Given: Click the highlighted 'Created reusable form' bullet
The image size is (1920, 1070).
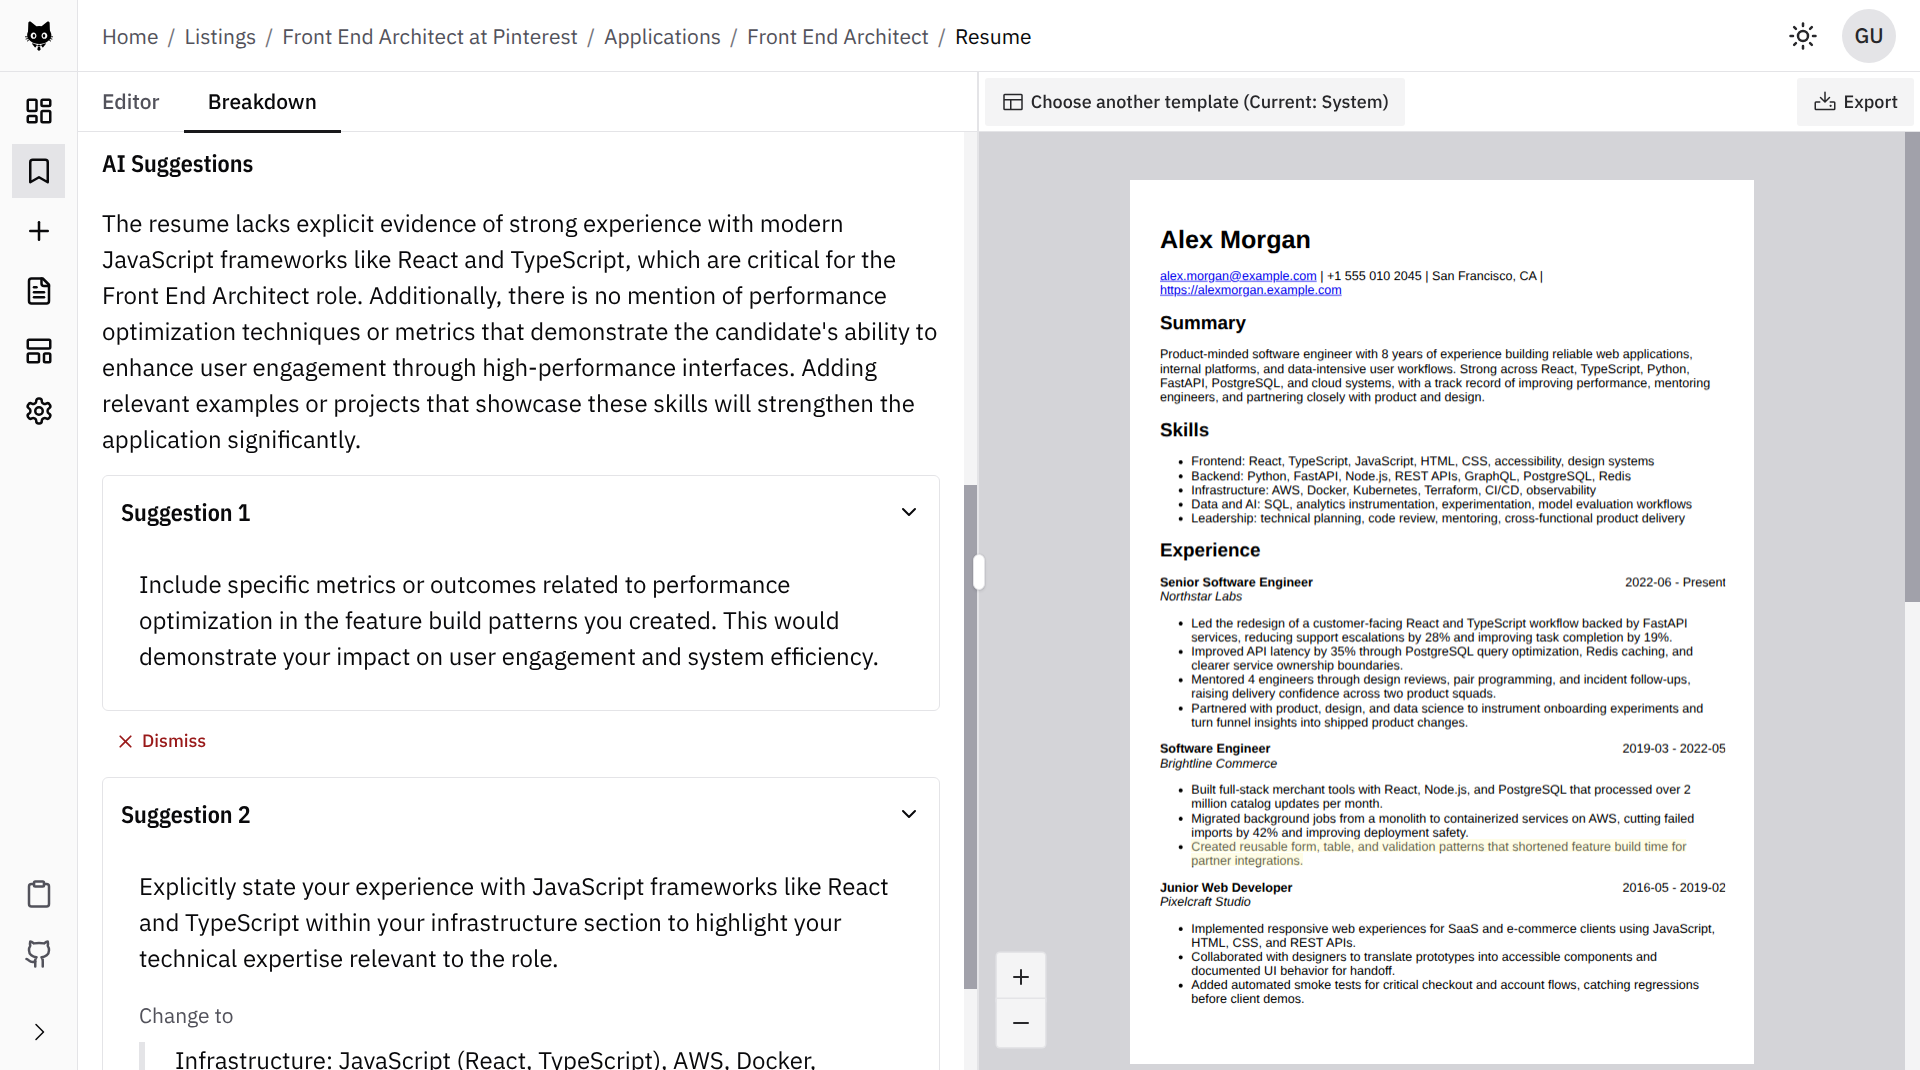Looking at the screenshot, I should 1438,853.
